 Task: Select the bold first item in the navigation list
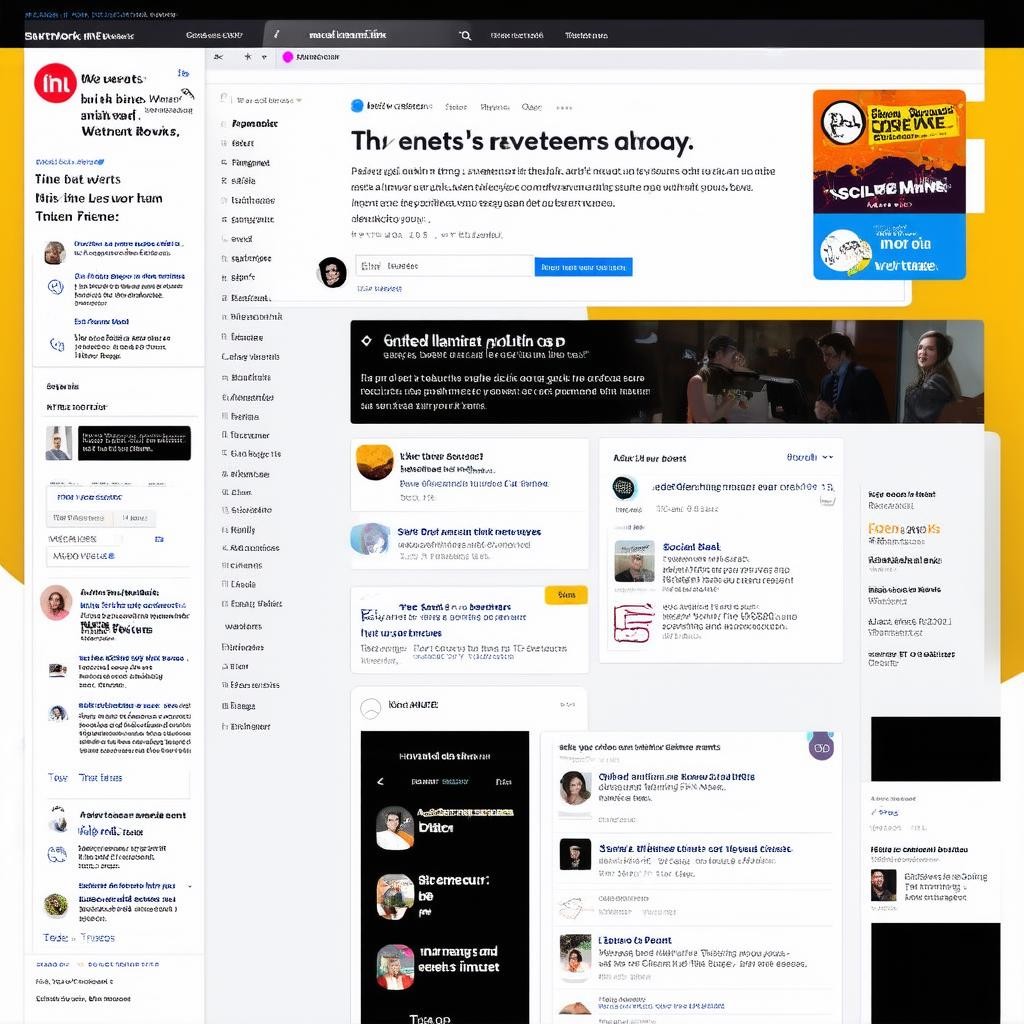(254, 124)
